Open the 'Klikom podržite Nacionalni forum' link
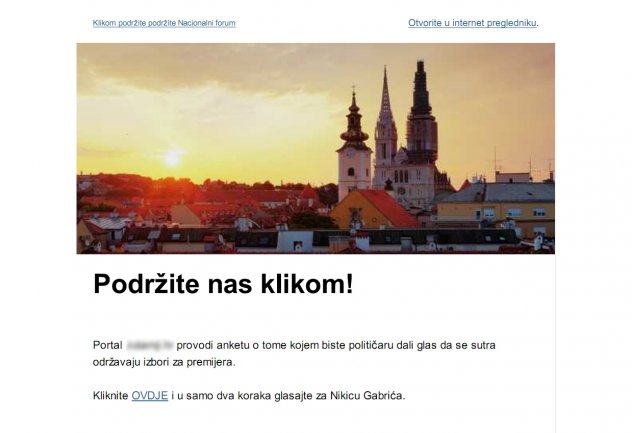 (164, 22)
